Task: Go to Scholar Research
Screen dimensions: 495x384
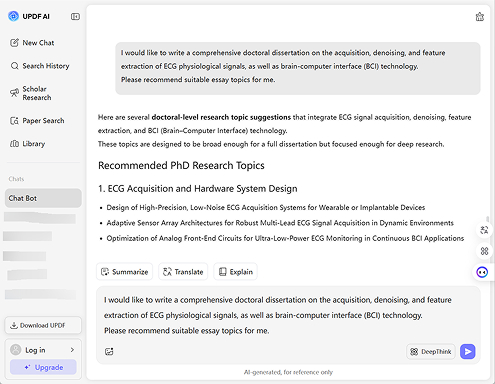Action: pos(31,93)
